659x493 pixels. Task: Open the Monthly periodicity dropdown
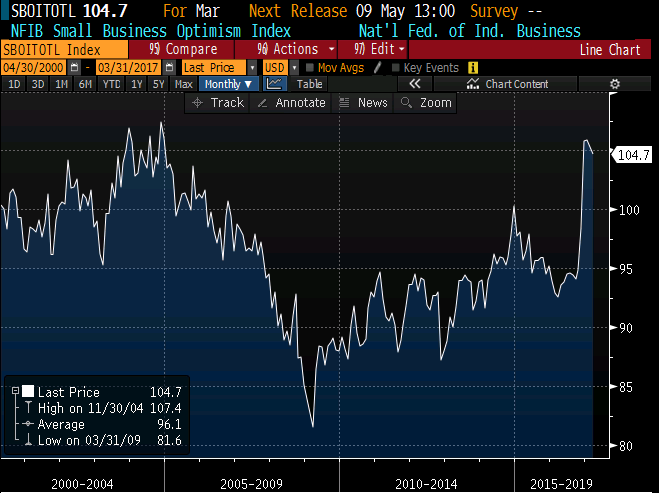(x=229, y=84)
